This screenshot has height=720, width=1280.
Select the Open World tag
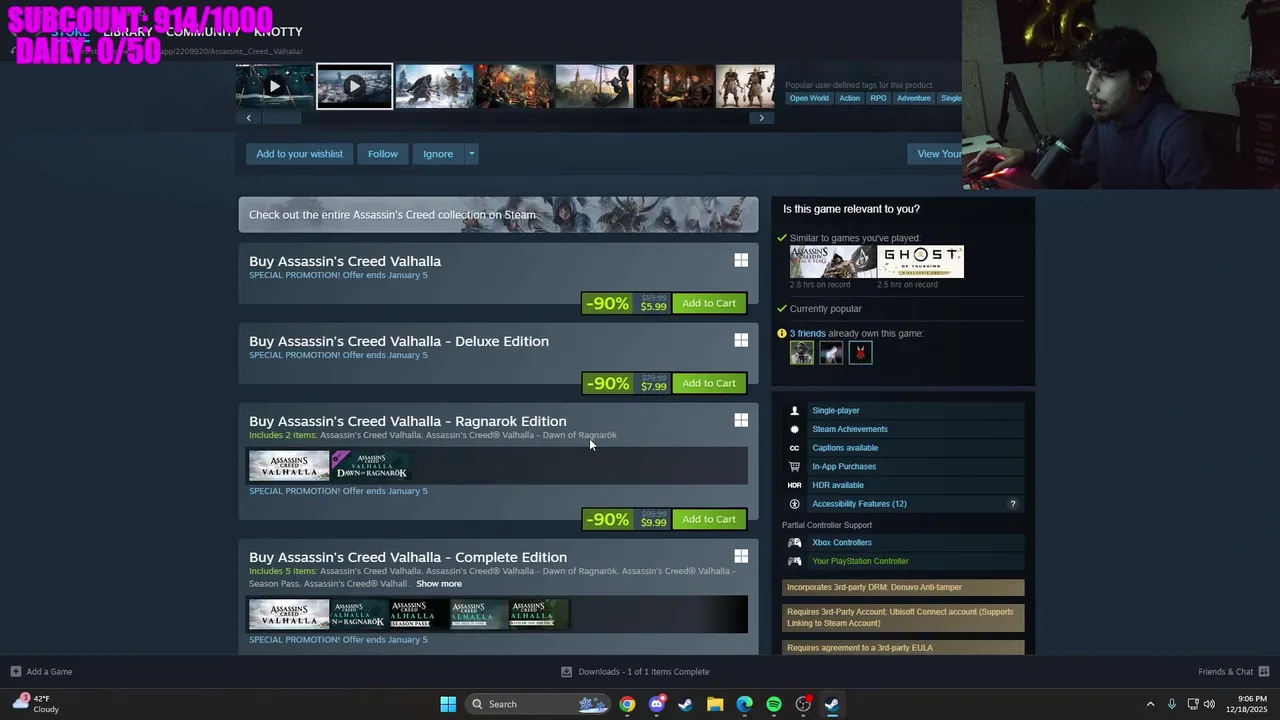coord(809,98)
